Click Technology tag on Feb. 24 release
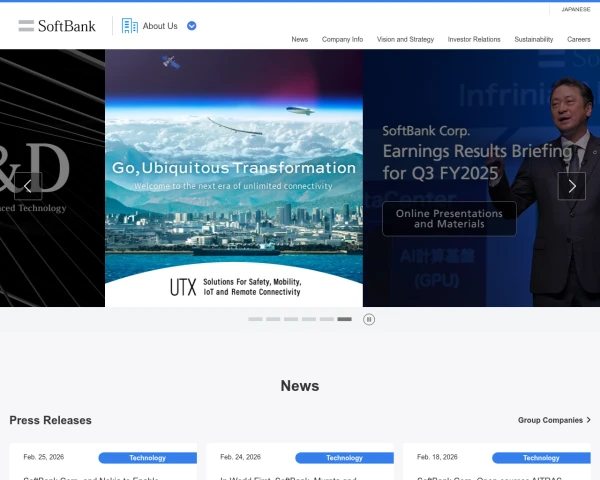Screen dimensions: 600x480 tap(344, 458)
